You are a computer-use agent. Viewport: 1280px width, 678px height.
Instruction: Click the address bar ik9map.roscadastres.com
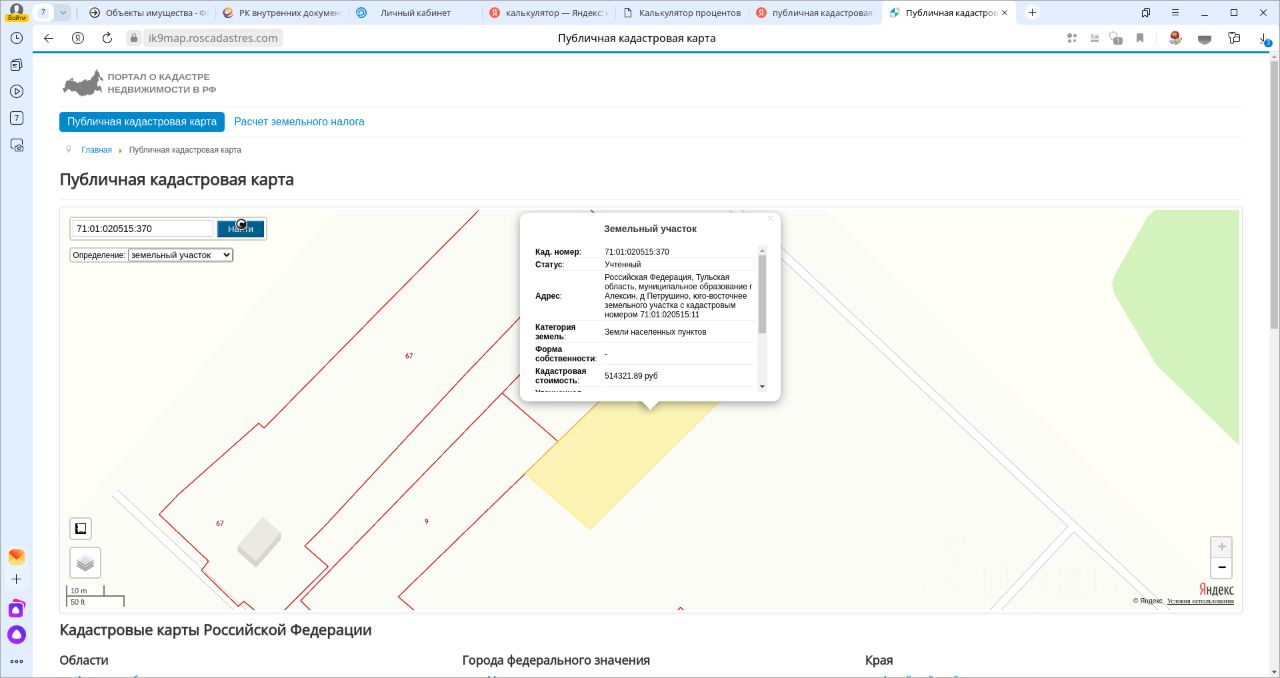[213, 38]
